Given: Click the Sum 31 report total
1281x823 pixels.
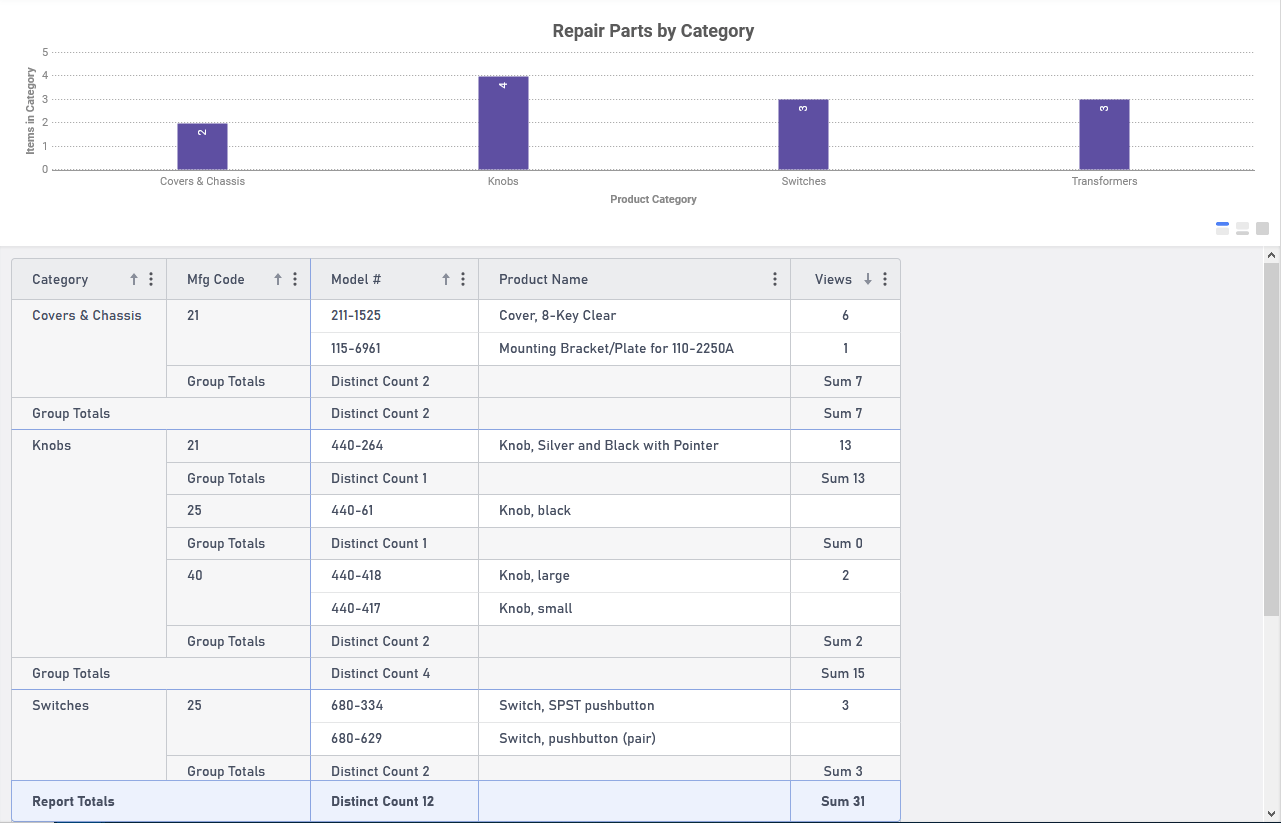Looking at the screenshot, I should [843, 801].
